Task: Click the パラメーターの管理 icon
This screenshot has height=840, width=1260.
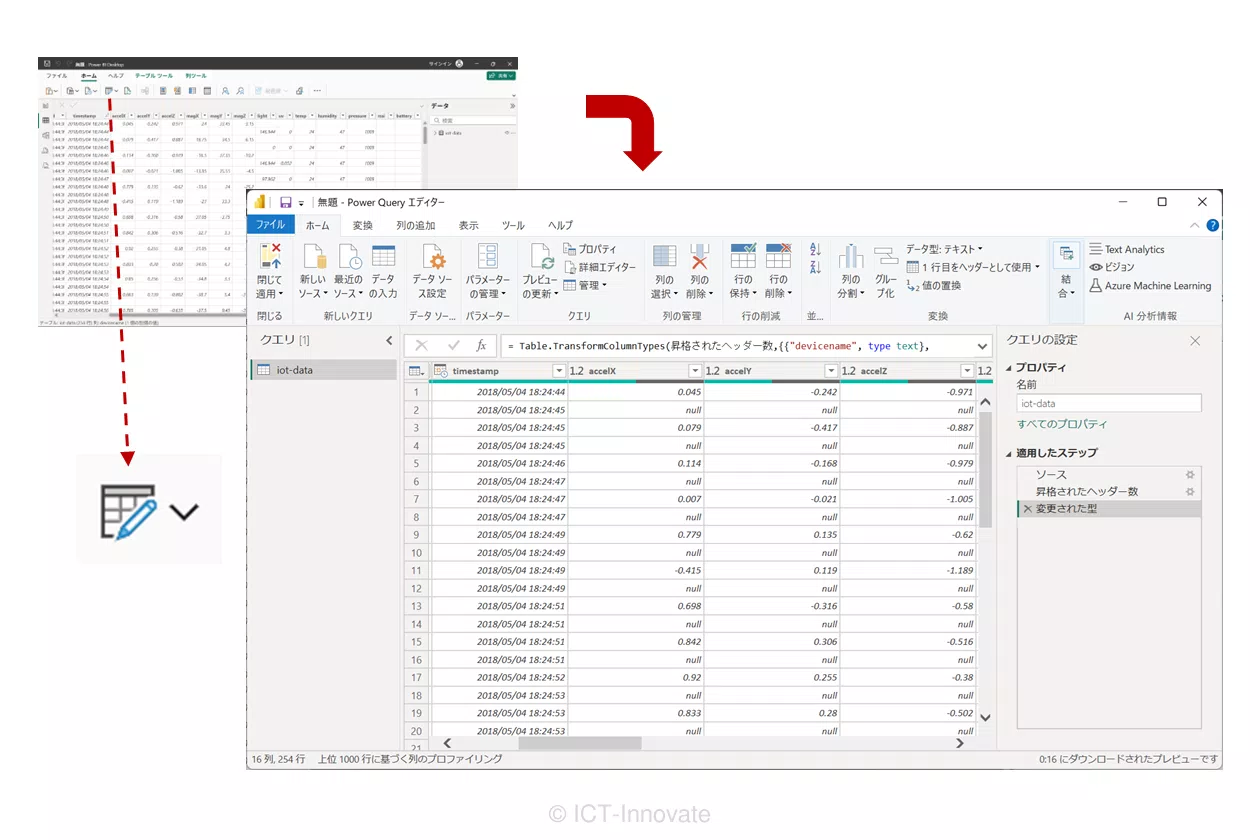Action: pyautogui.click(x=488, y=256)
